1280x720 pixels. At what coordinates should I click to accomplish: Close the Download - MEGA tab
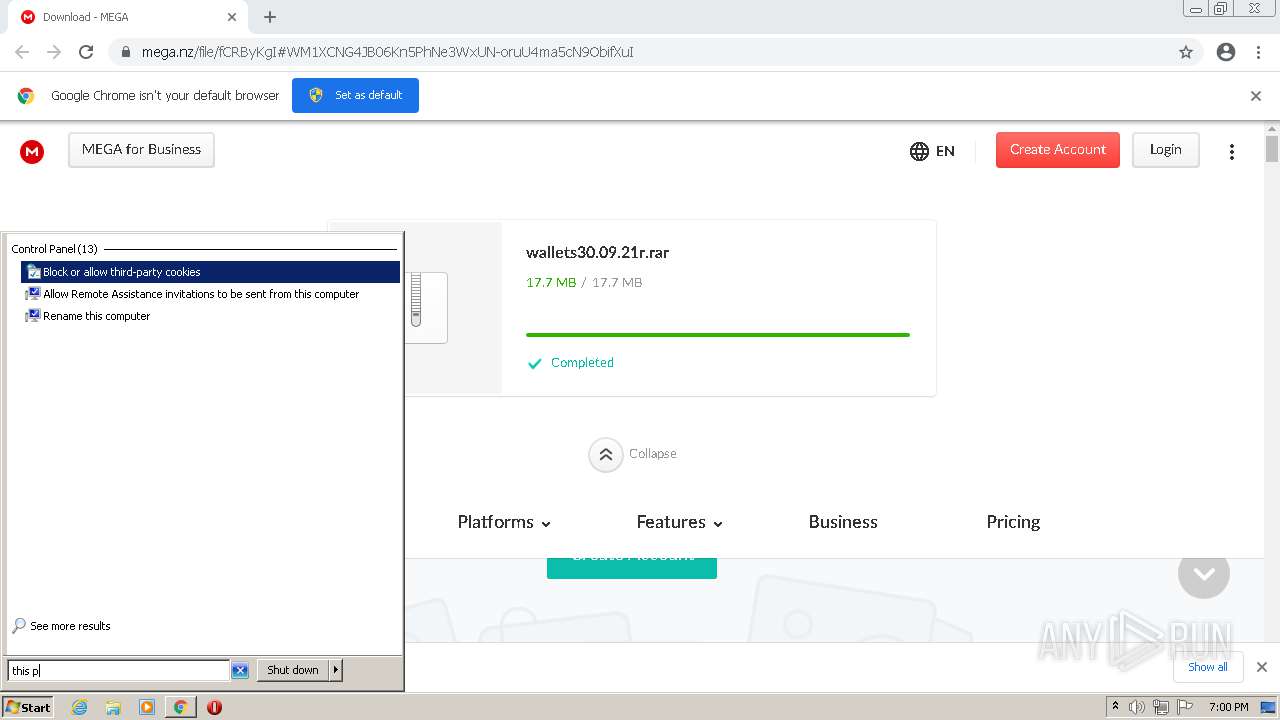coord(232,17)
